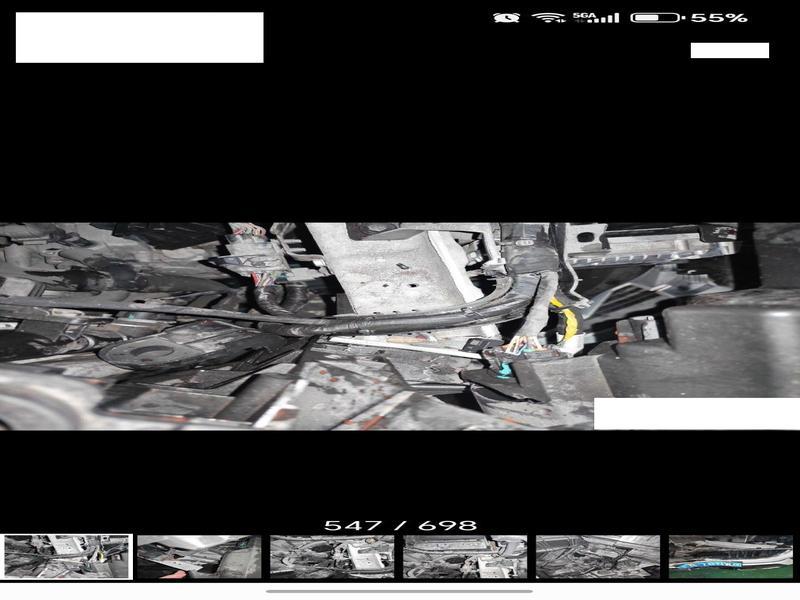Open the second thumbnail in the strip
The image size is (800, 600).
(199, 556)
